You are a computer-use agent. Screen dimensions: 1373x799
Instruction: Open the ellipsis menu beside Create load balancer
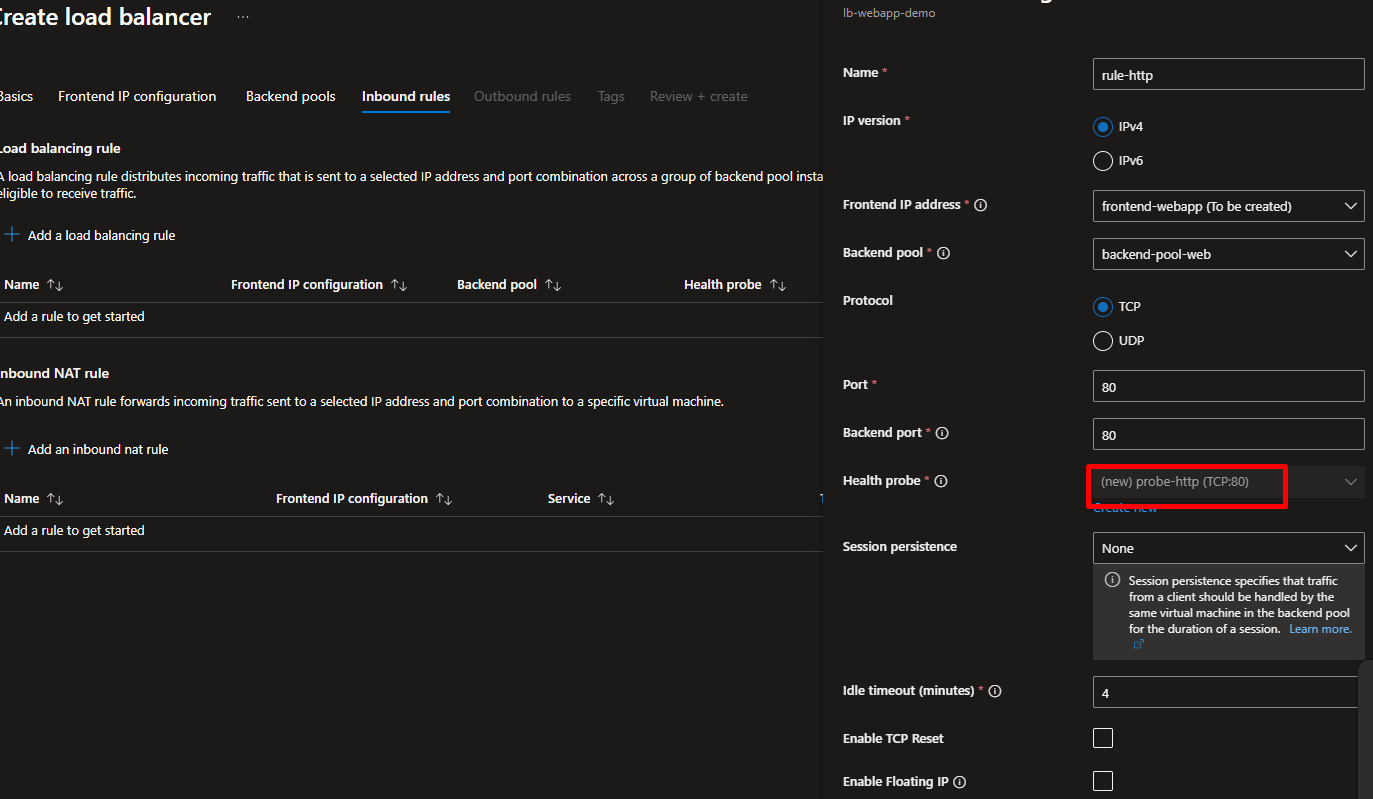click(x=243, y=18)
